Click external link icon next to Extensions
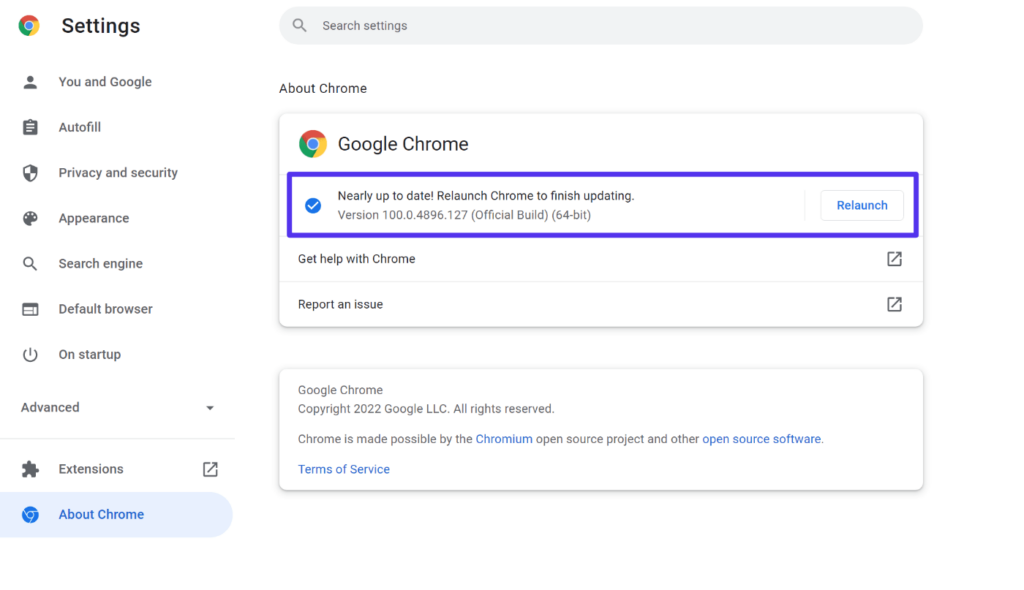 (x=210, y=468)
